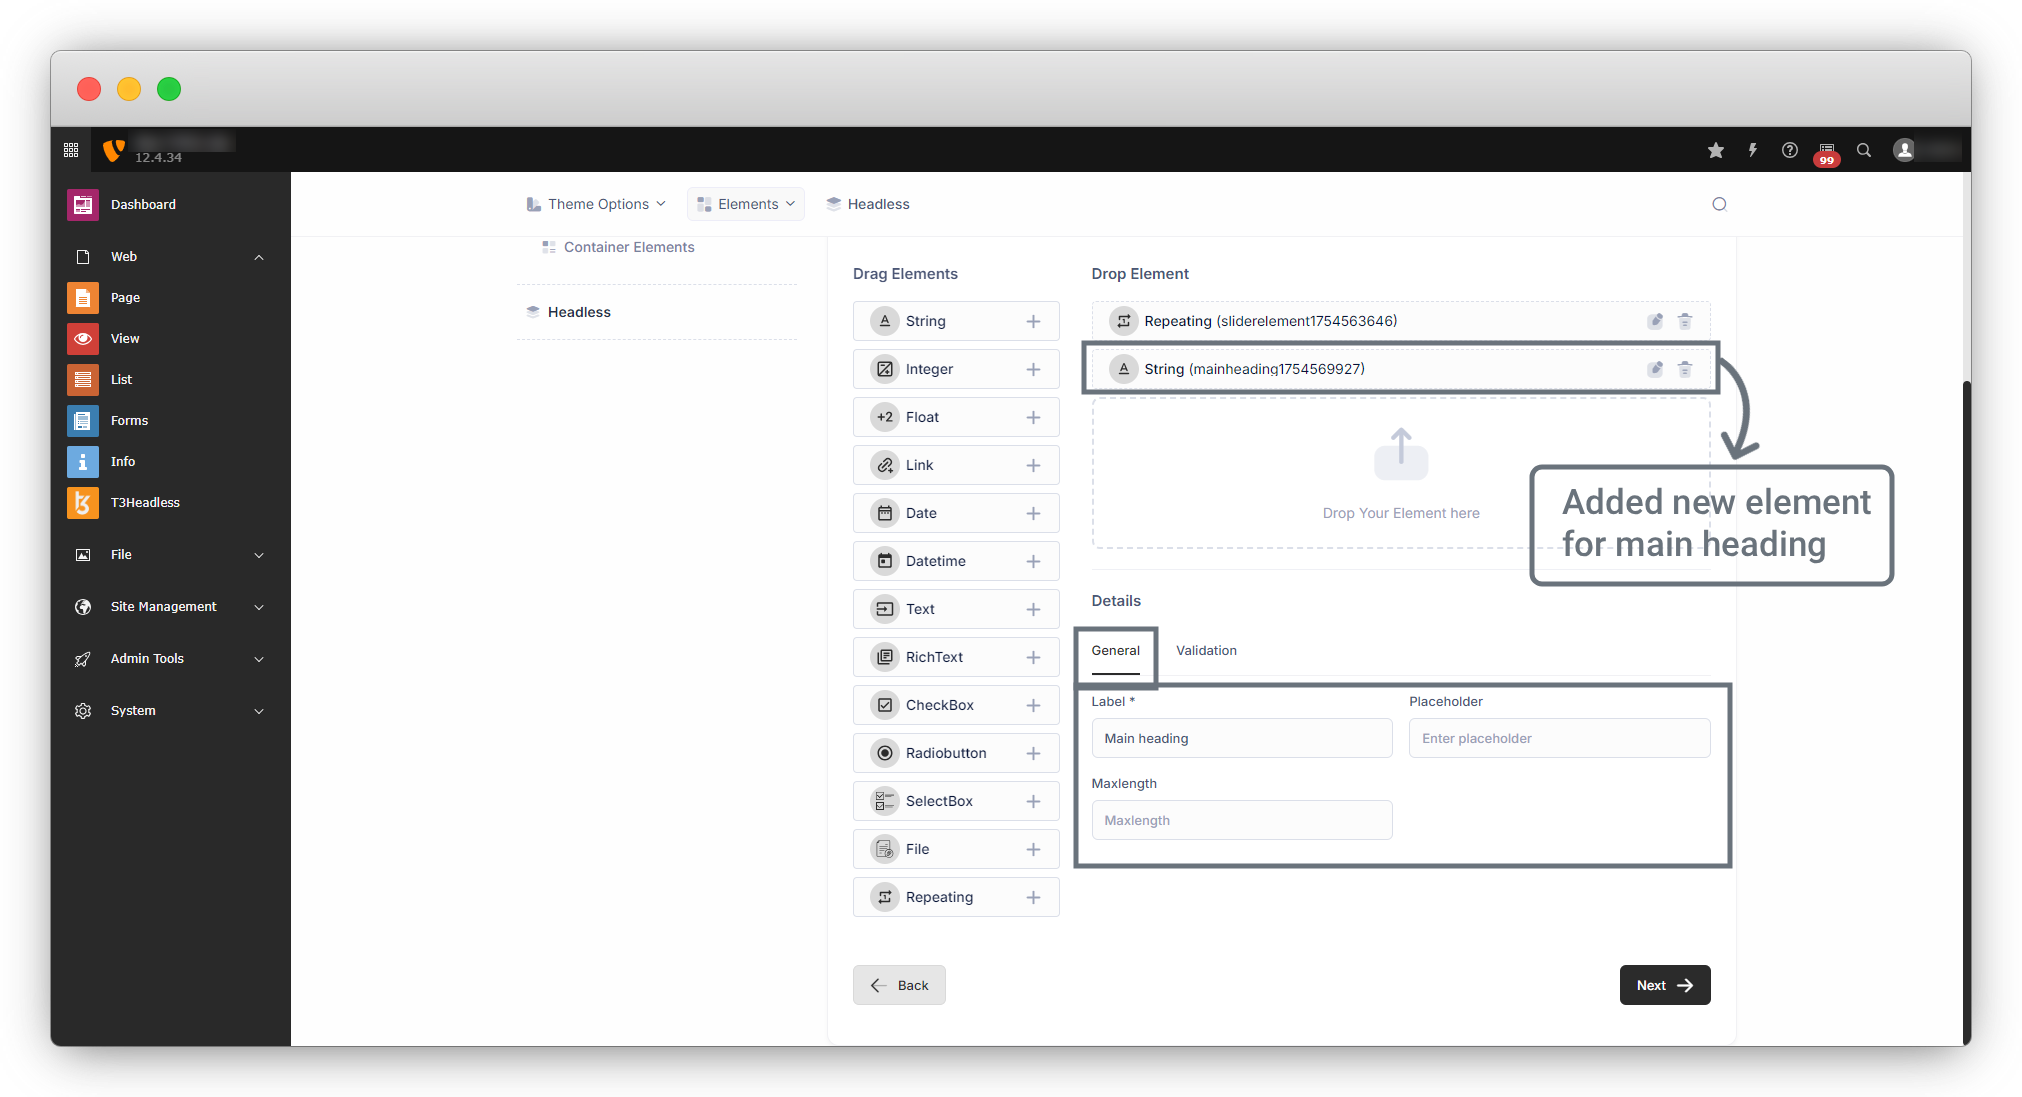Click the search magnifier icon
2022x1097 pixels.
(x=1864, y=150)
